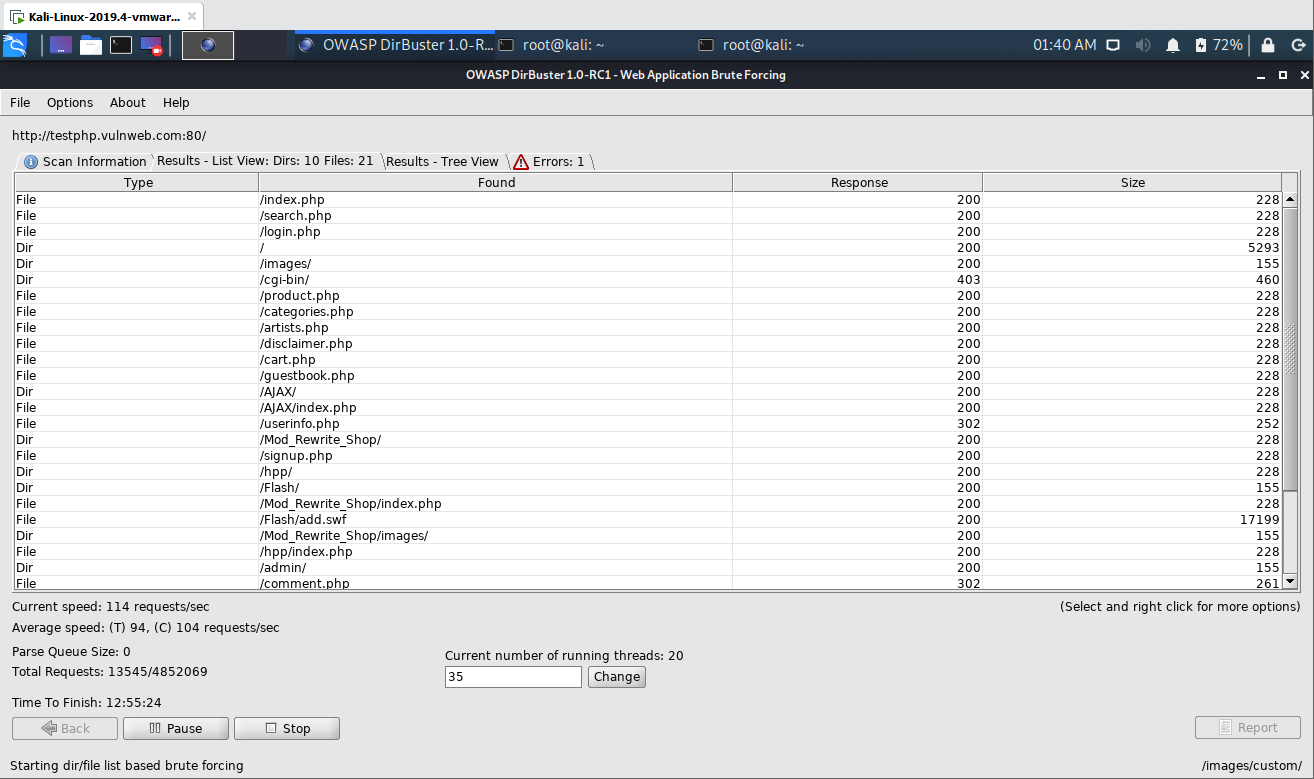Select the Results - List View tab
Image resolution: width=1314 pixels, height=779 pixels.
tap(265, 161)
